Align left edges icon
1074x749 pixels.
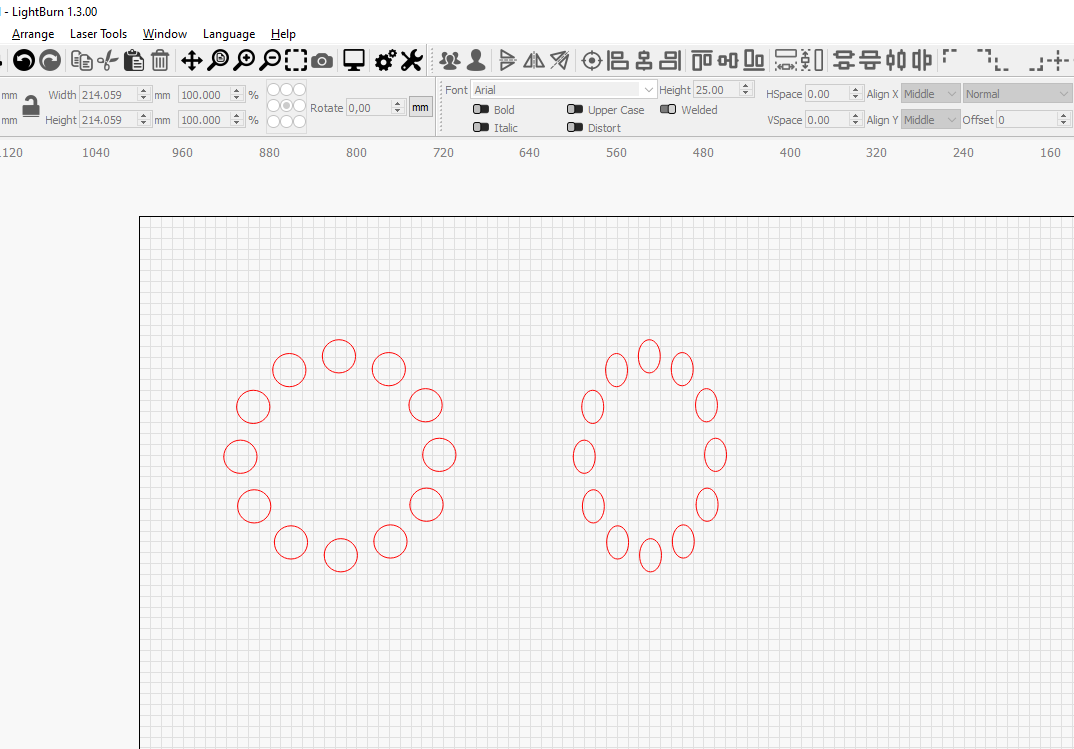pos(618,61)
